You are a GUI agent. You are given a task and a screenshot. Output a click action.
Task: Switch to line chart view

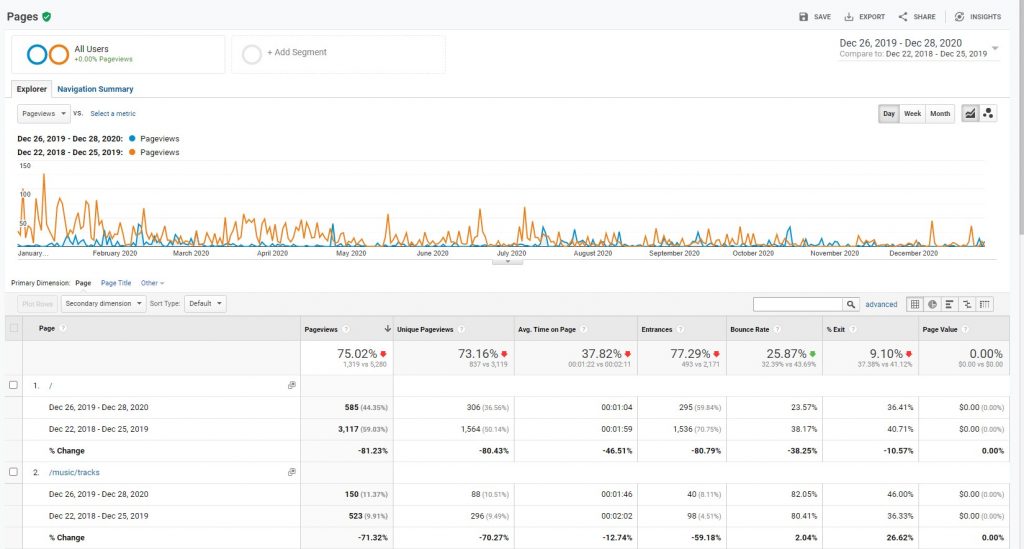(970, 114)
